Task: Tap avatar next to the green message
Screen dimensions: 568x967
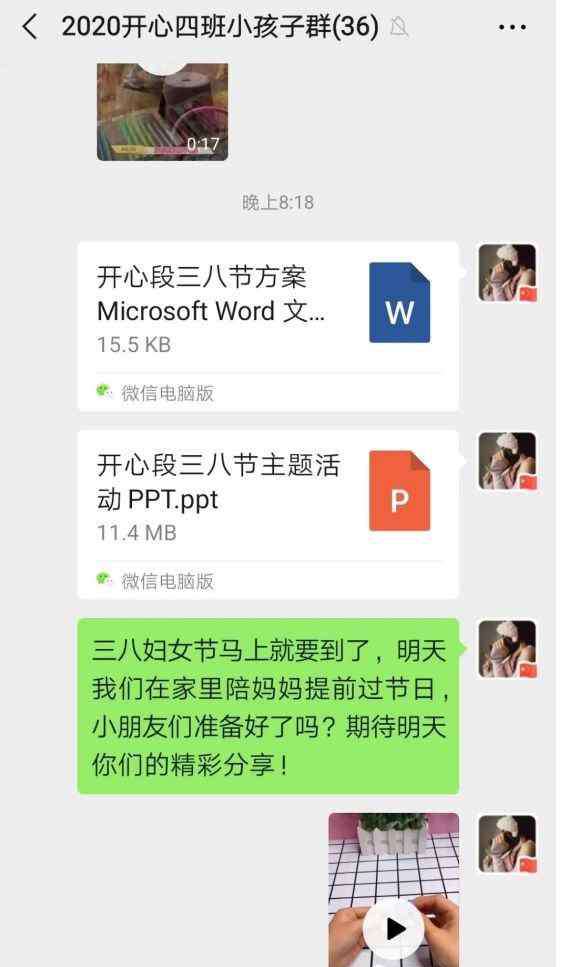Action: [508, 649]
